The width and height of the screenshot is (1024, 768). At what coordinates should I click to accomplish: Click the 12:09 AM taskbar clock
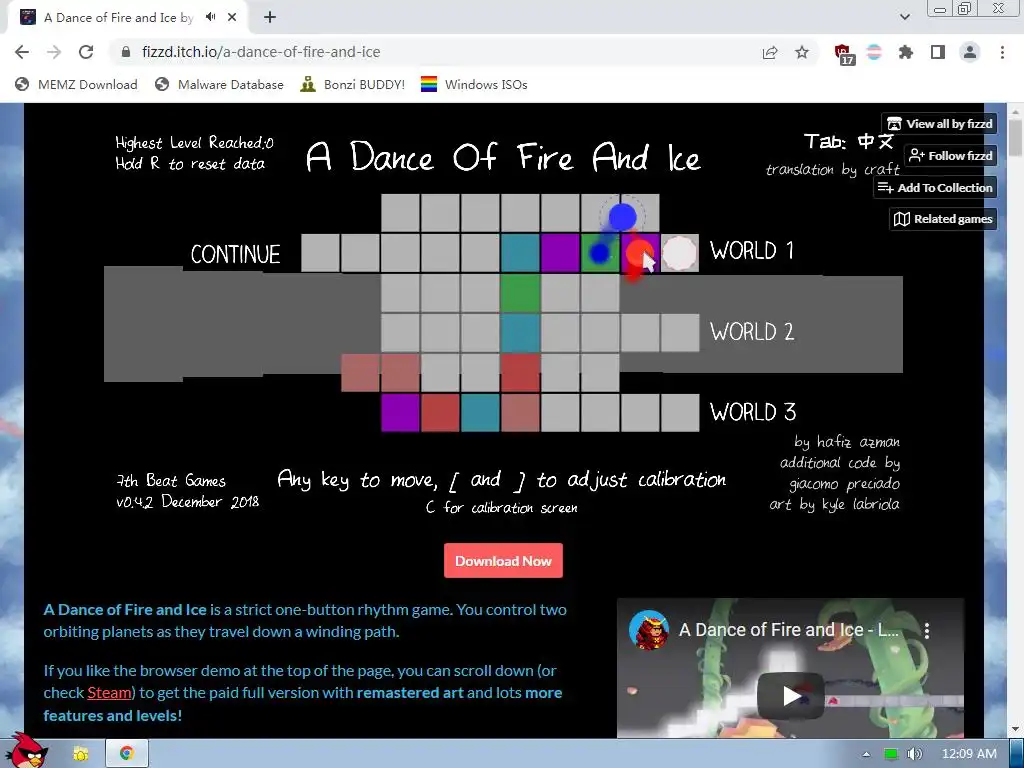click(969, 754)
